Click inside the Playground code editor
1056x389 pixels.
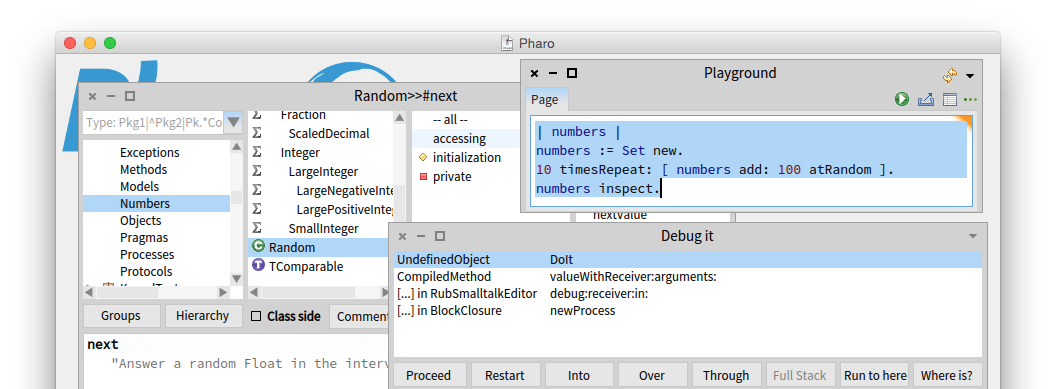751,160
